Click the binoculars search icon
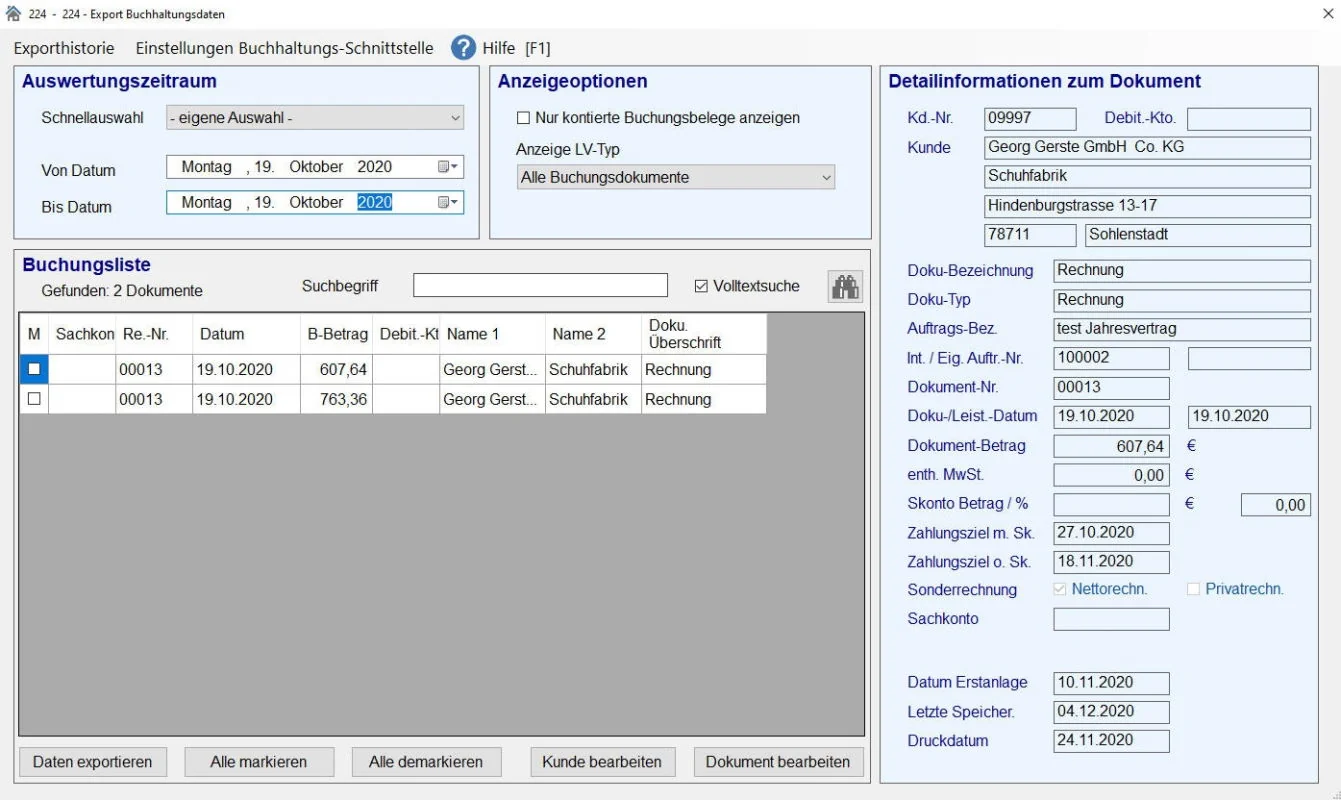The image size is (1341, 800). tap(845, 287)
